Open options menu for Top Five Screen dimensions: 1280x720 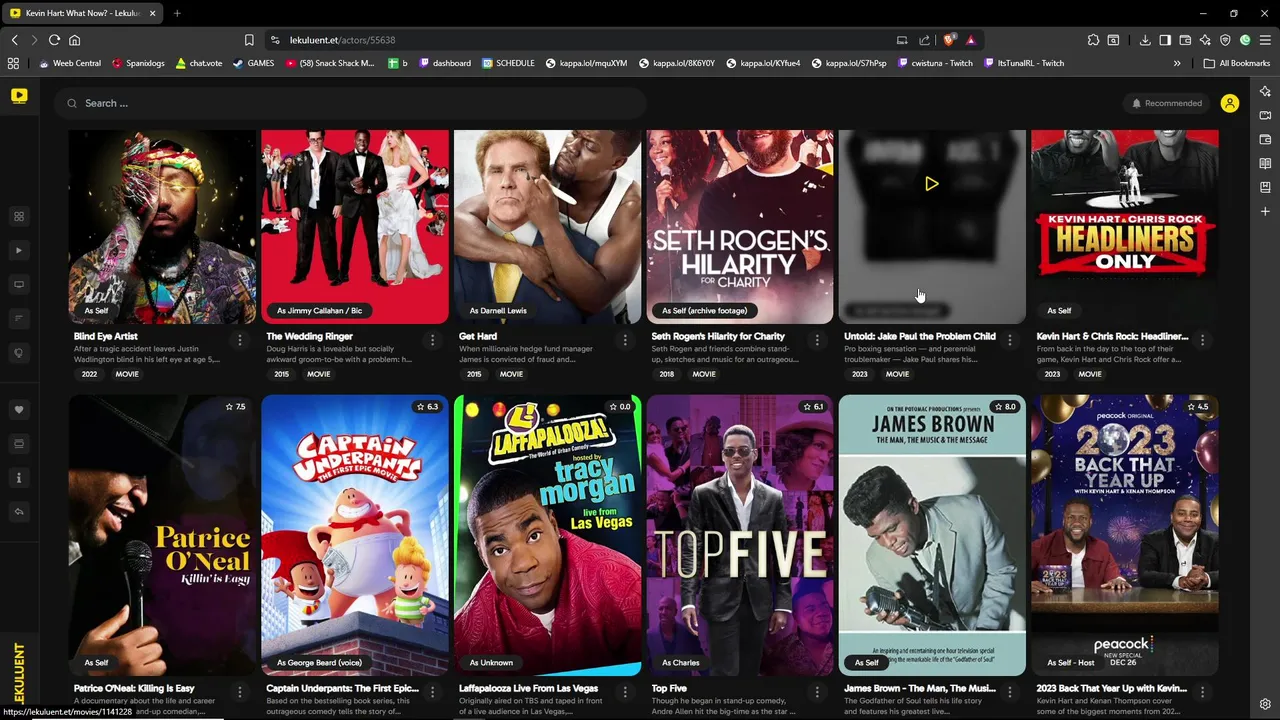point(817,692)
